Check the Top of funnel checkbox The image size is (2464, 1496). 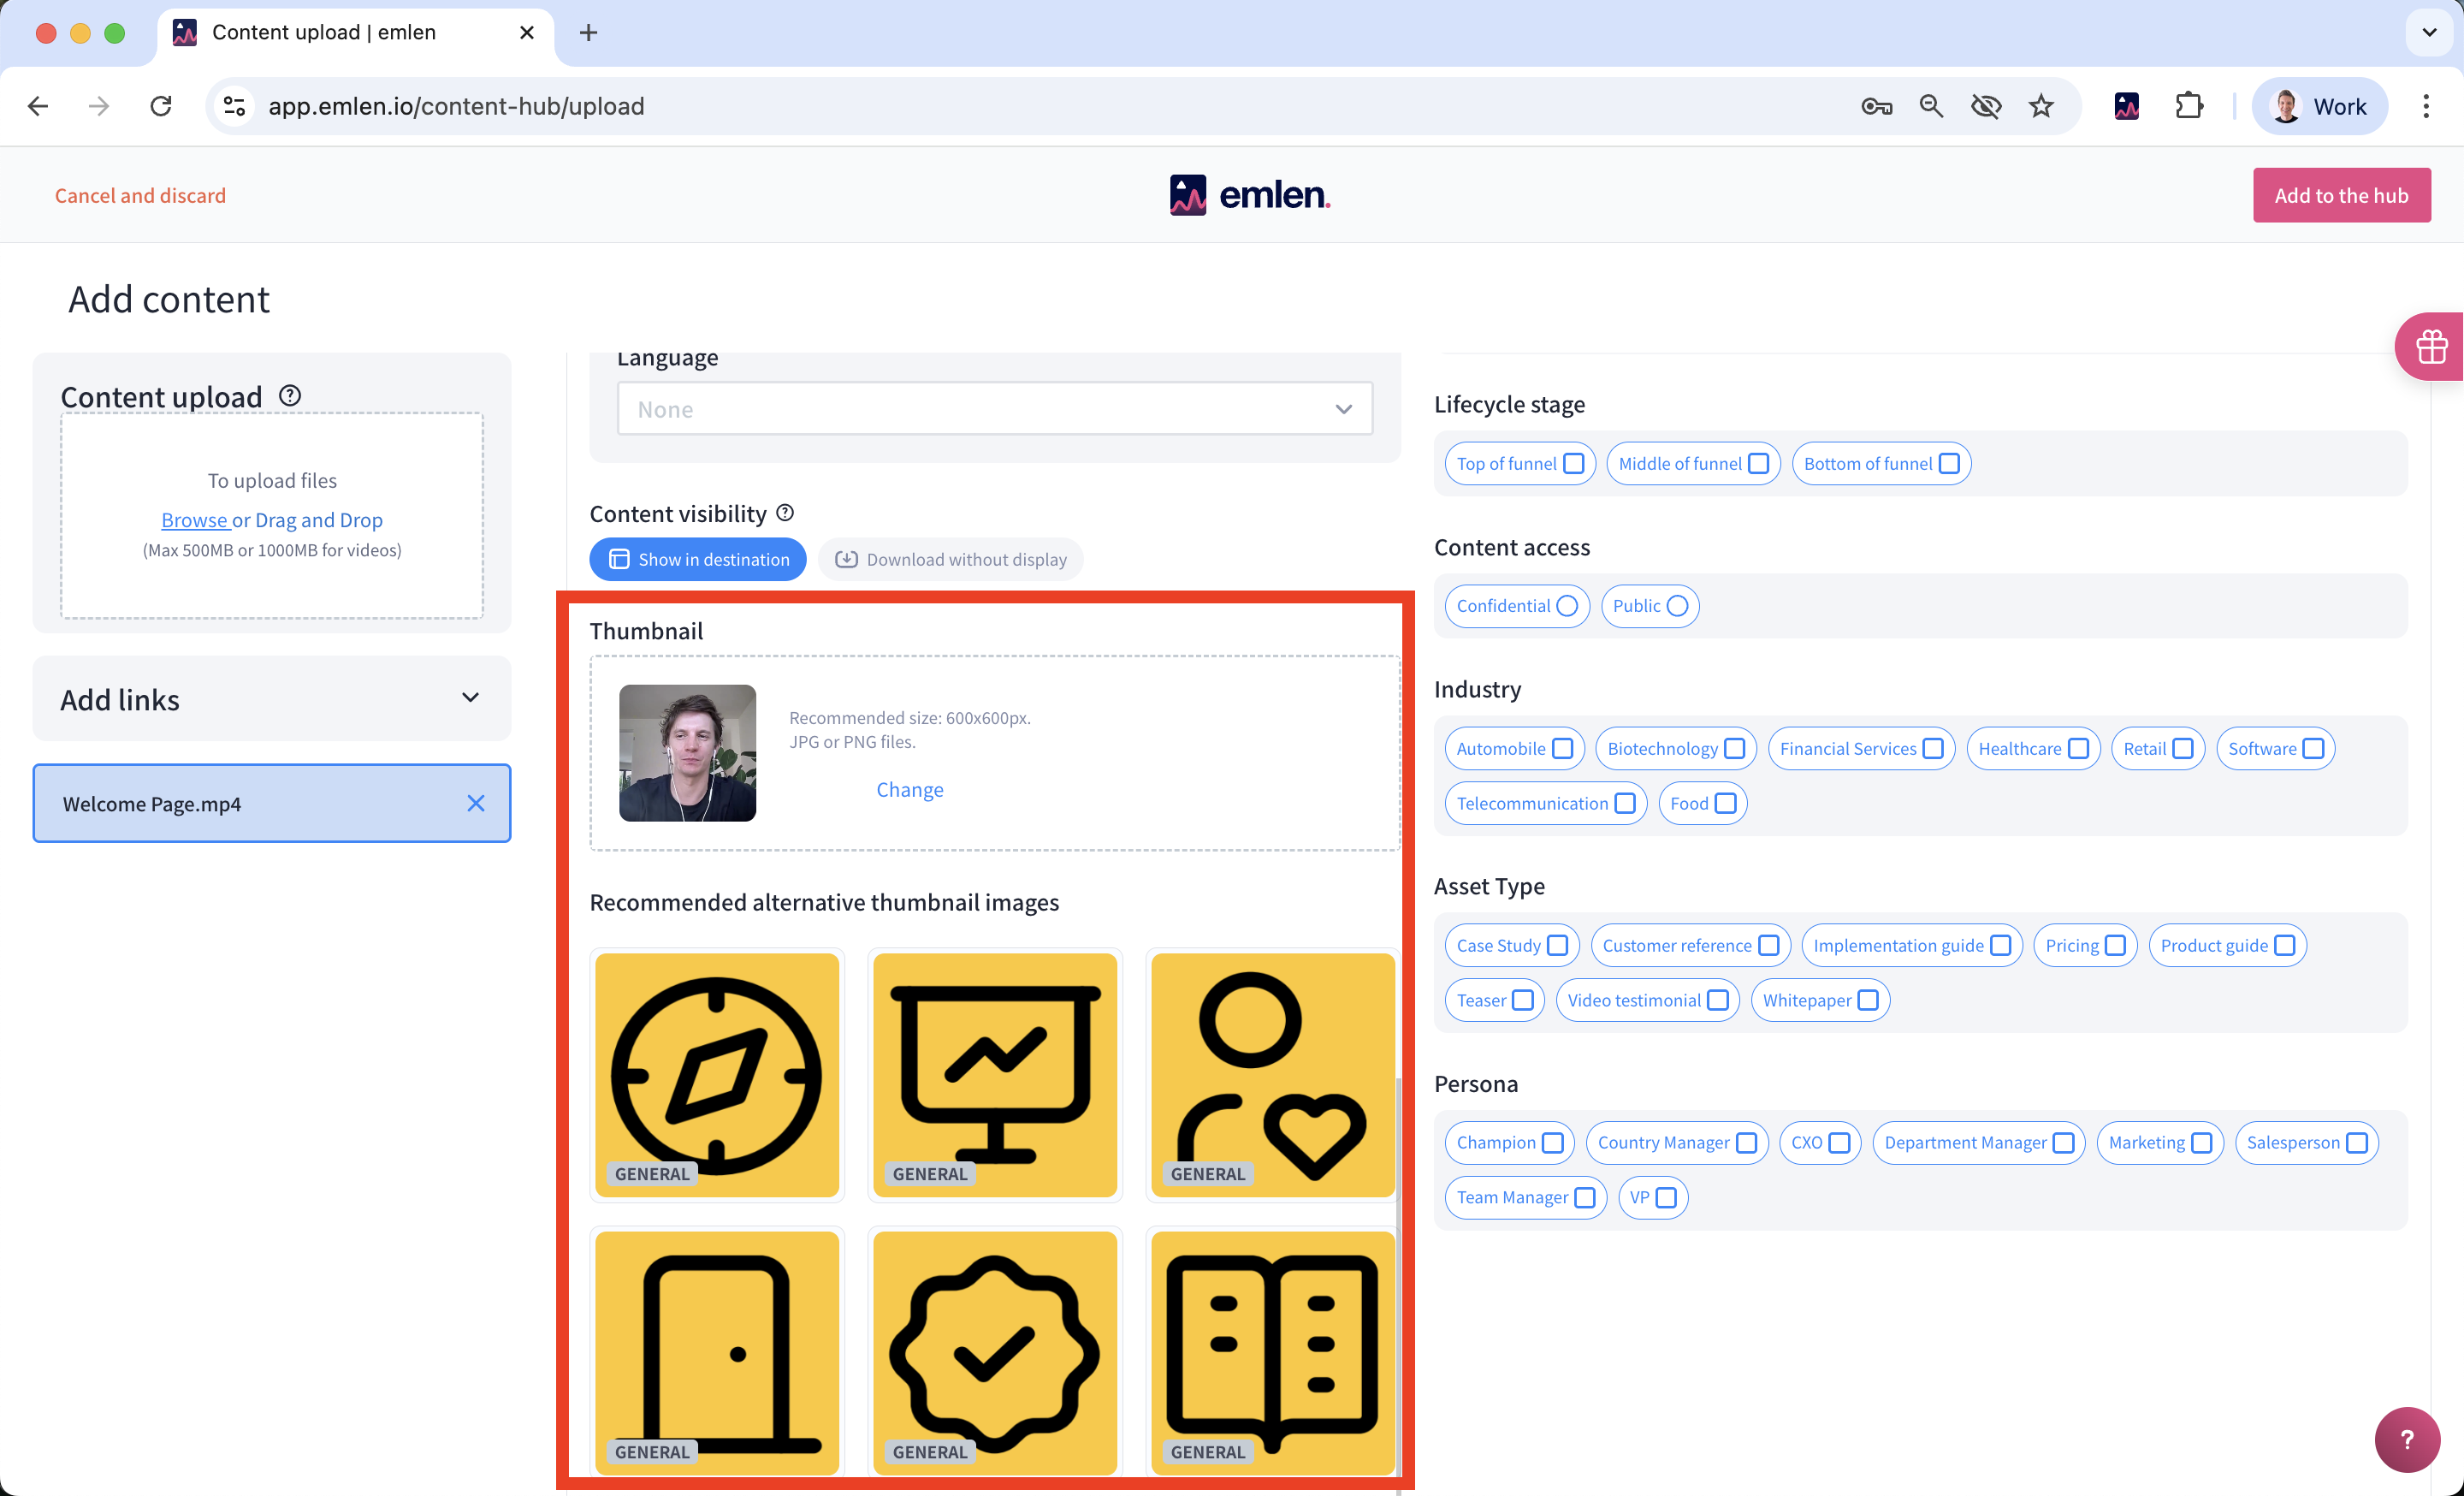coord(1573,464)
